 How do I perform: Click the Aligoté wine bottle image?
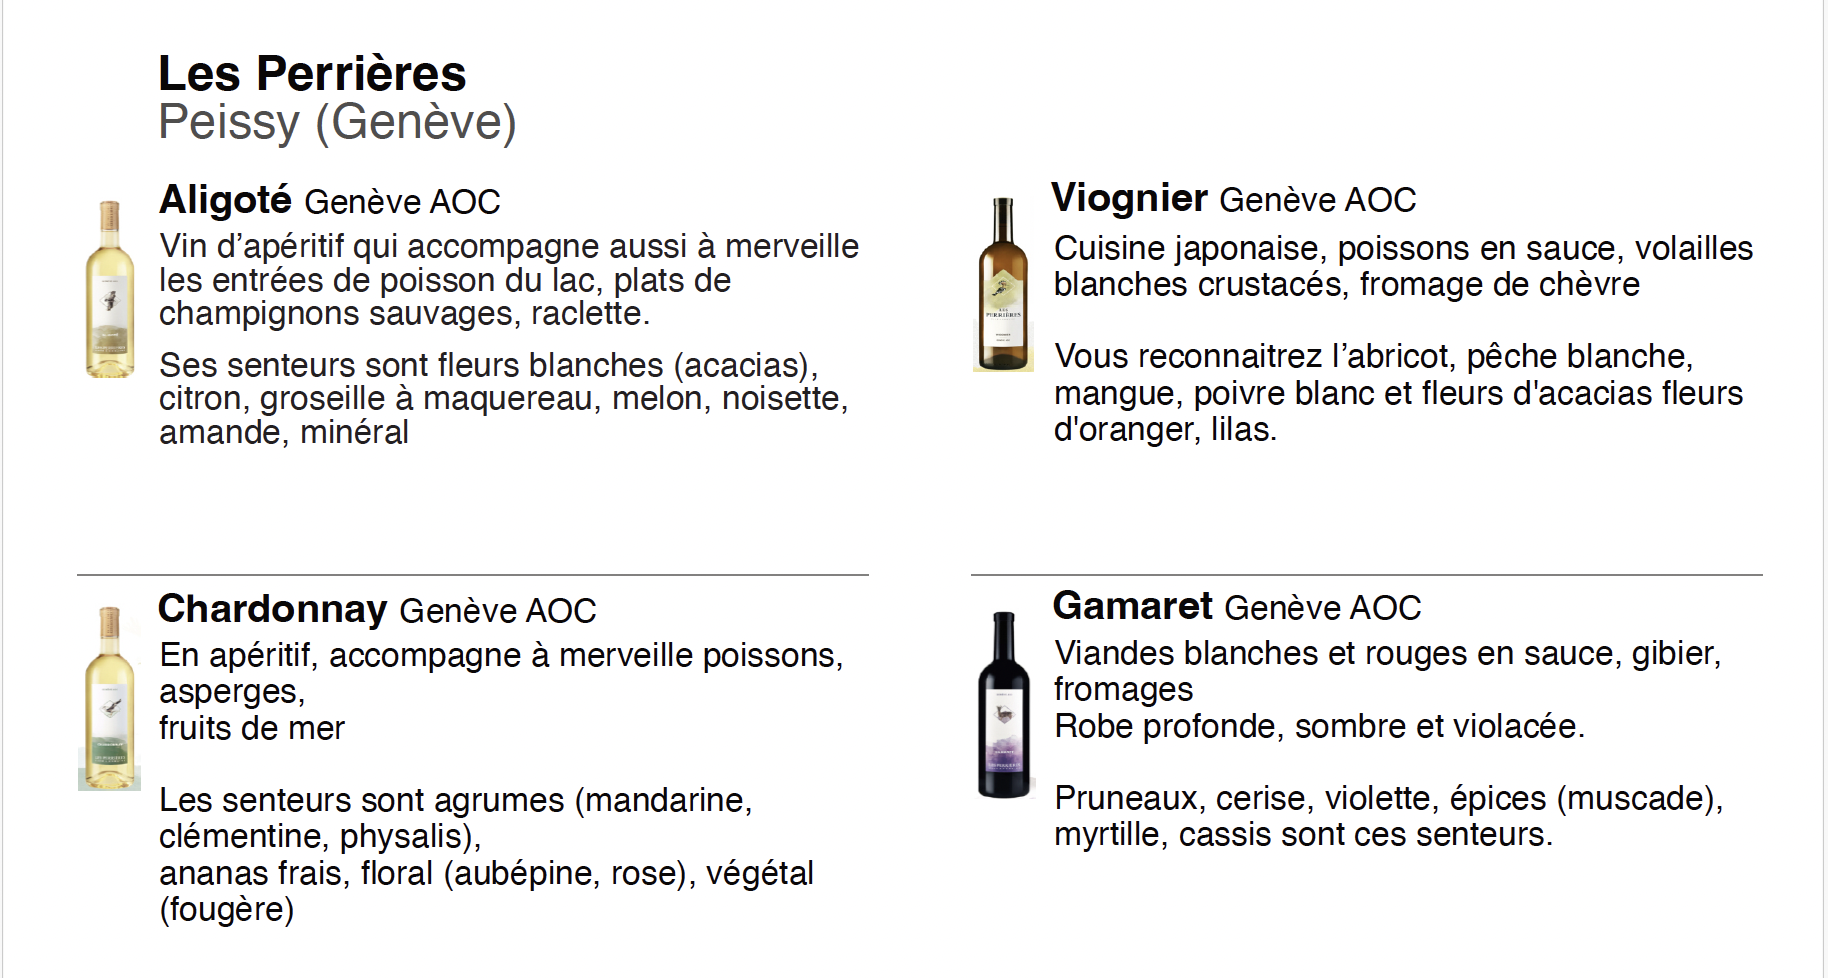(110, 289)
